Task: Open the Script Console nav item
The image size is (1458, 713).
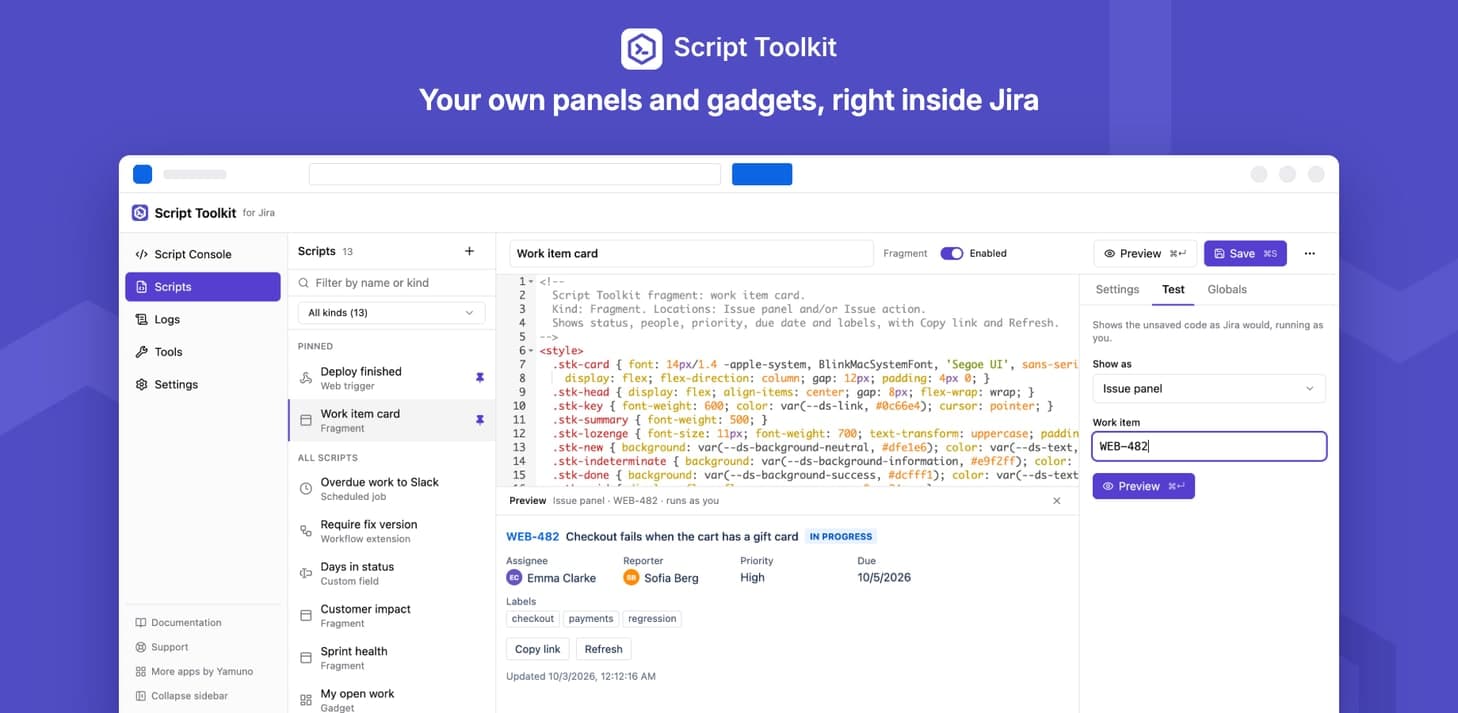Action: [203, 254]
